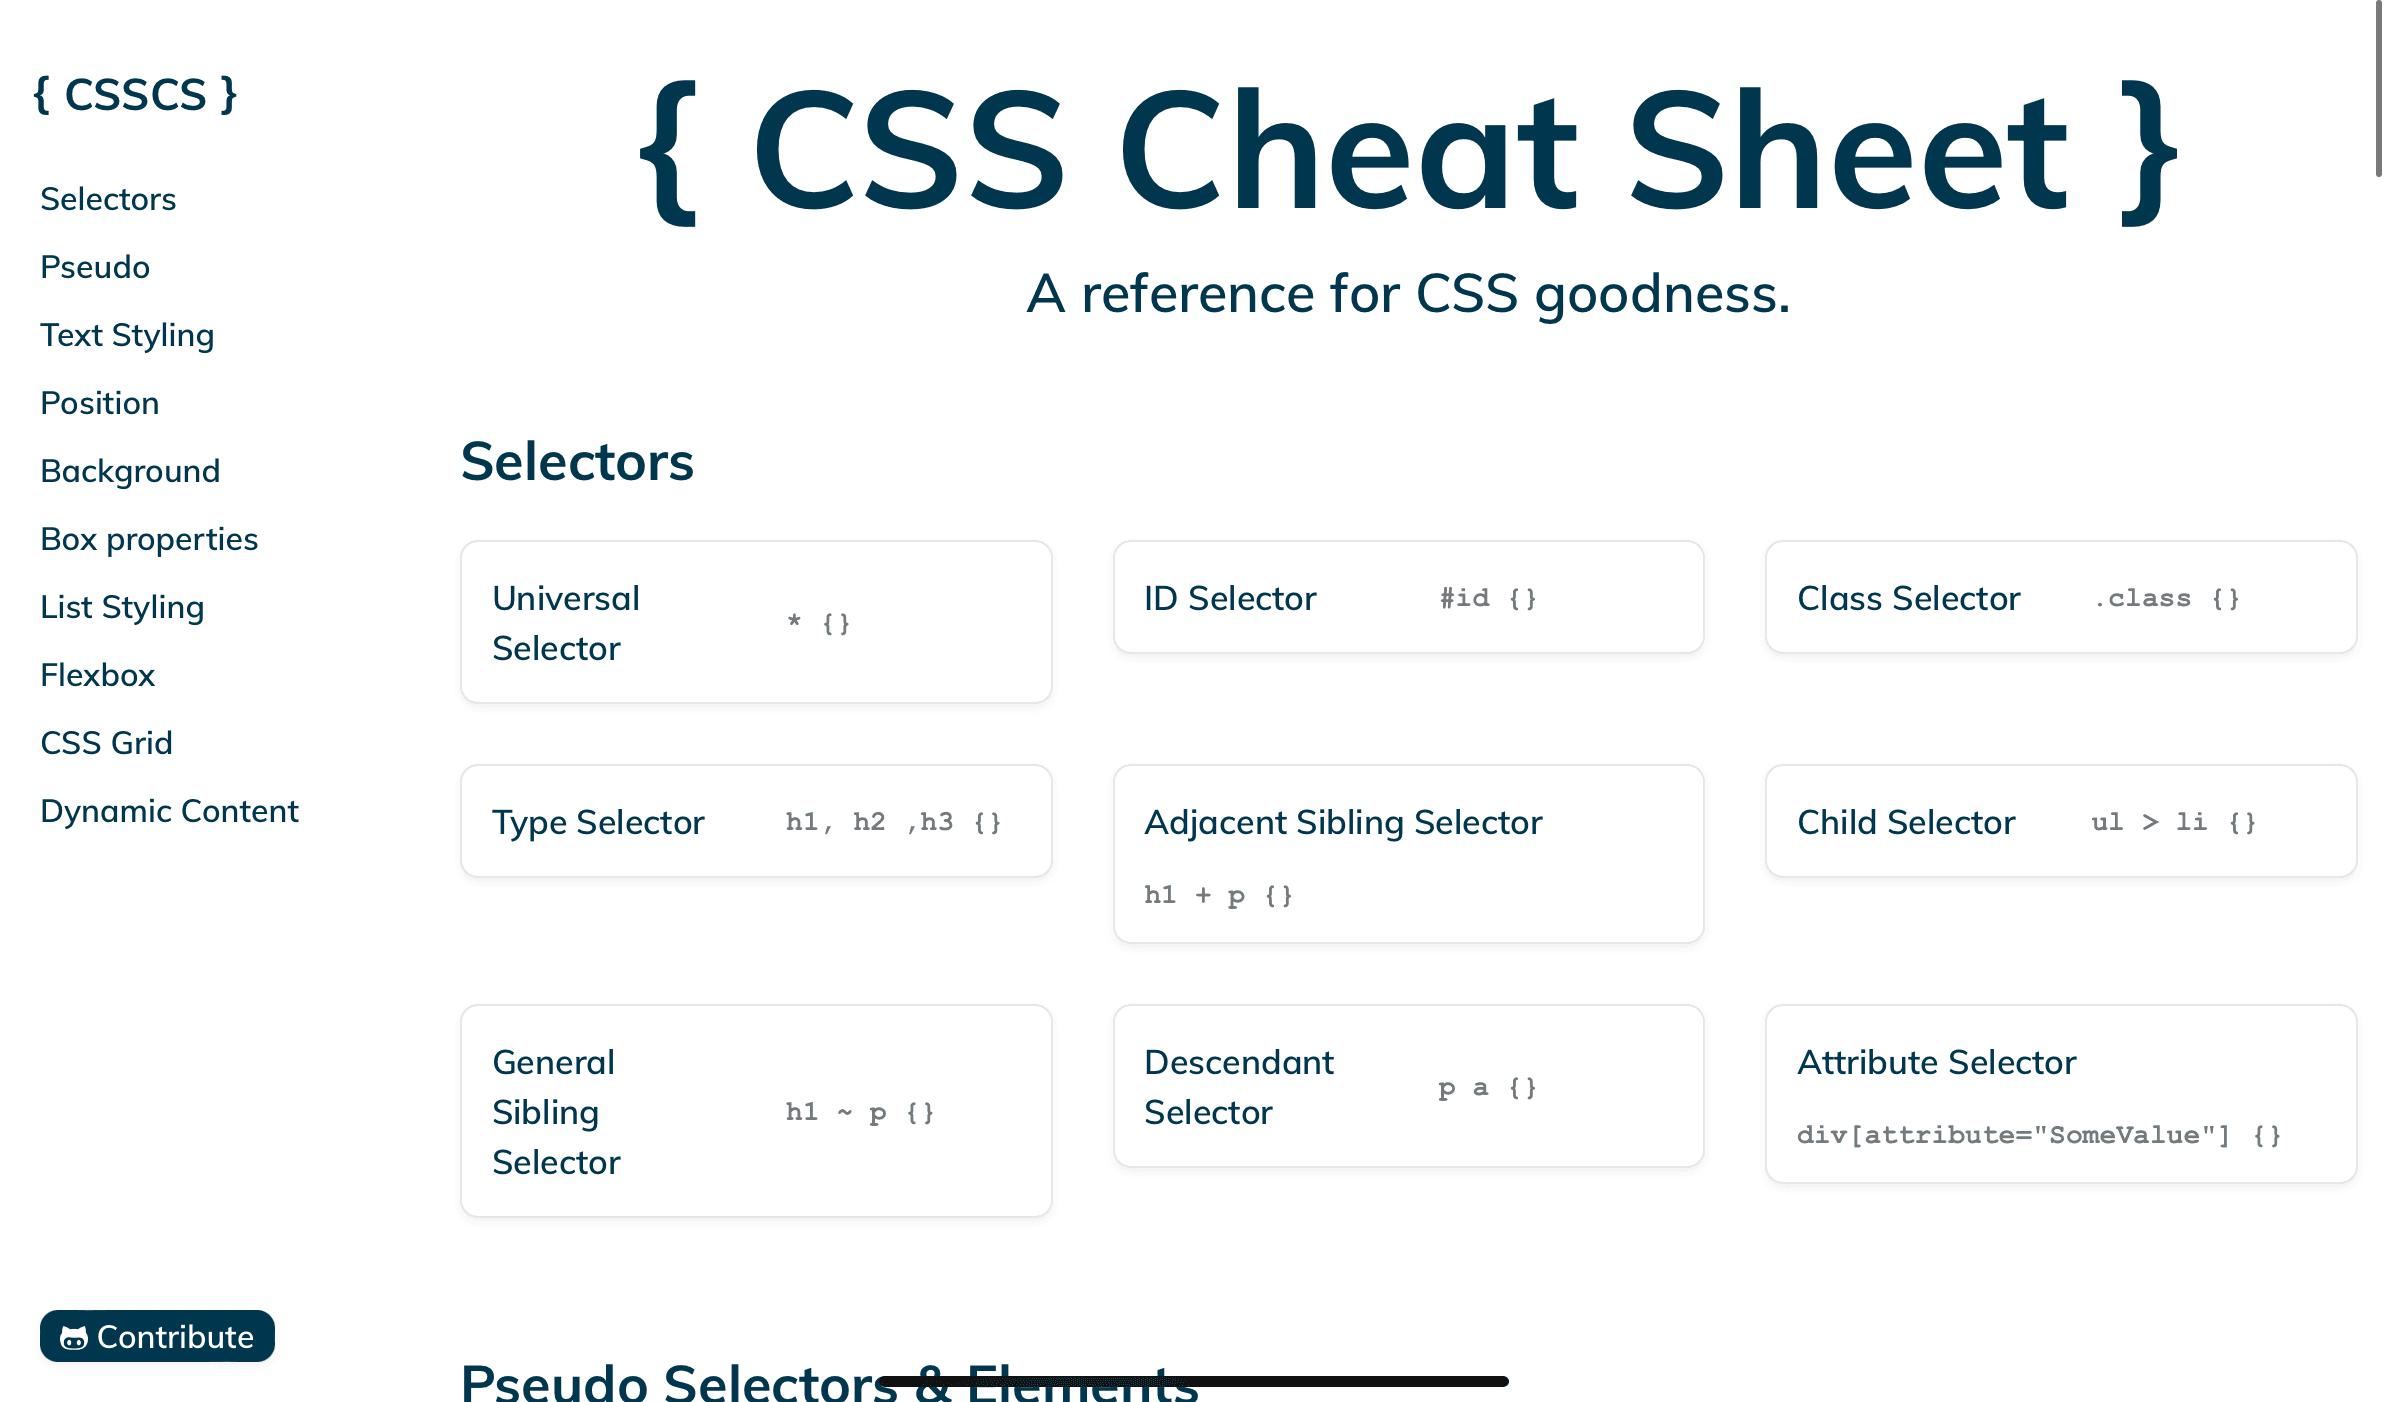Viewport: 2388px width, 1402px height.
Task: Click the Universal Selector card
Action: pyautogui.click(x=756, y=619)
